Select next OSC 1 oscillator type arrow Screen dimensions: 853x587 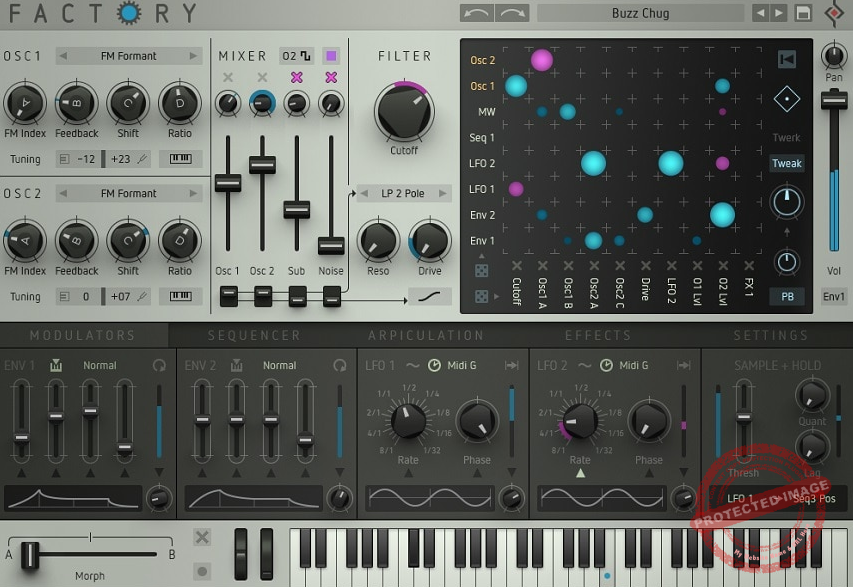(x=193, y=55)
